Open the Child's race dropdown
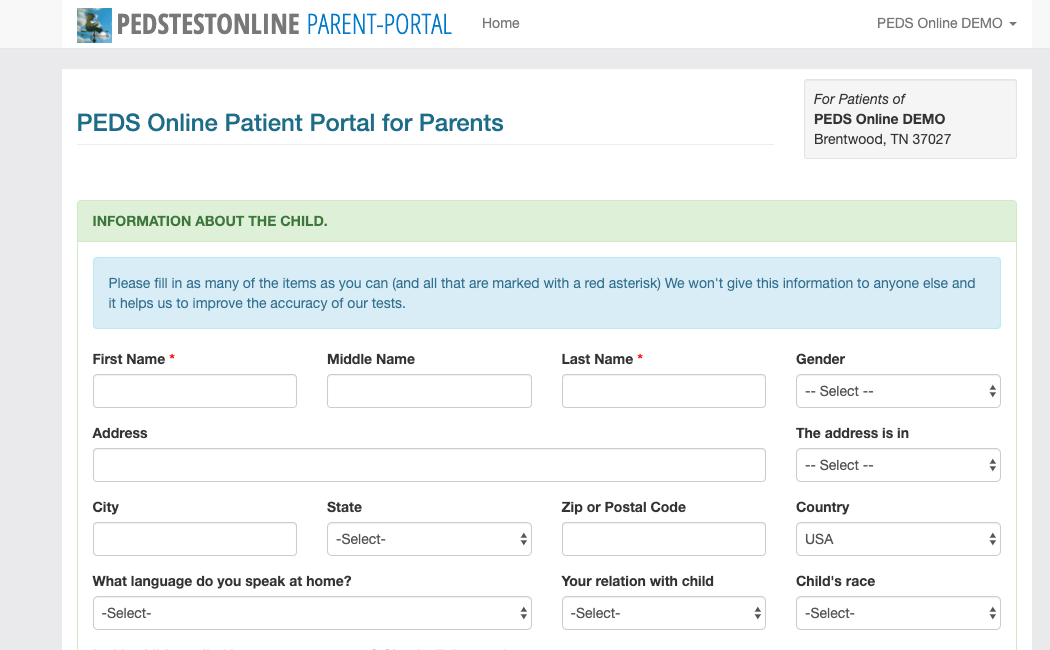 897,613
